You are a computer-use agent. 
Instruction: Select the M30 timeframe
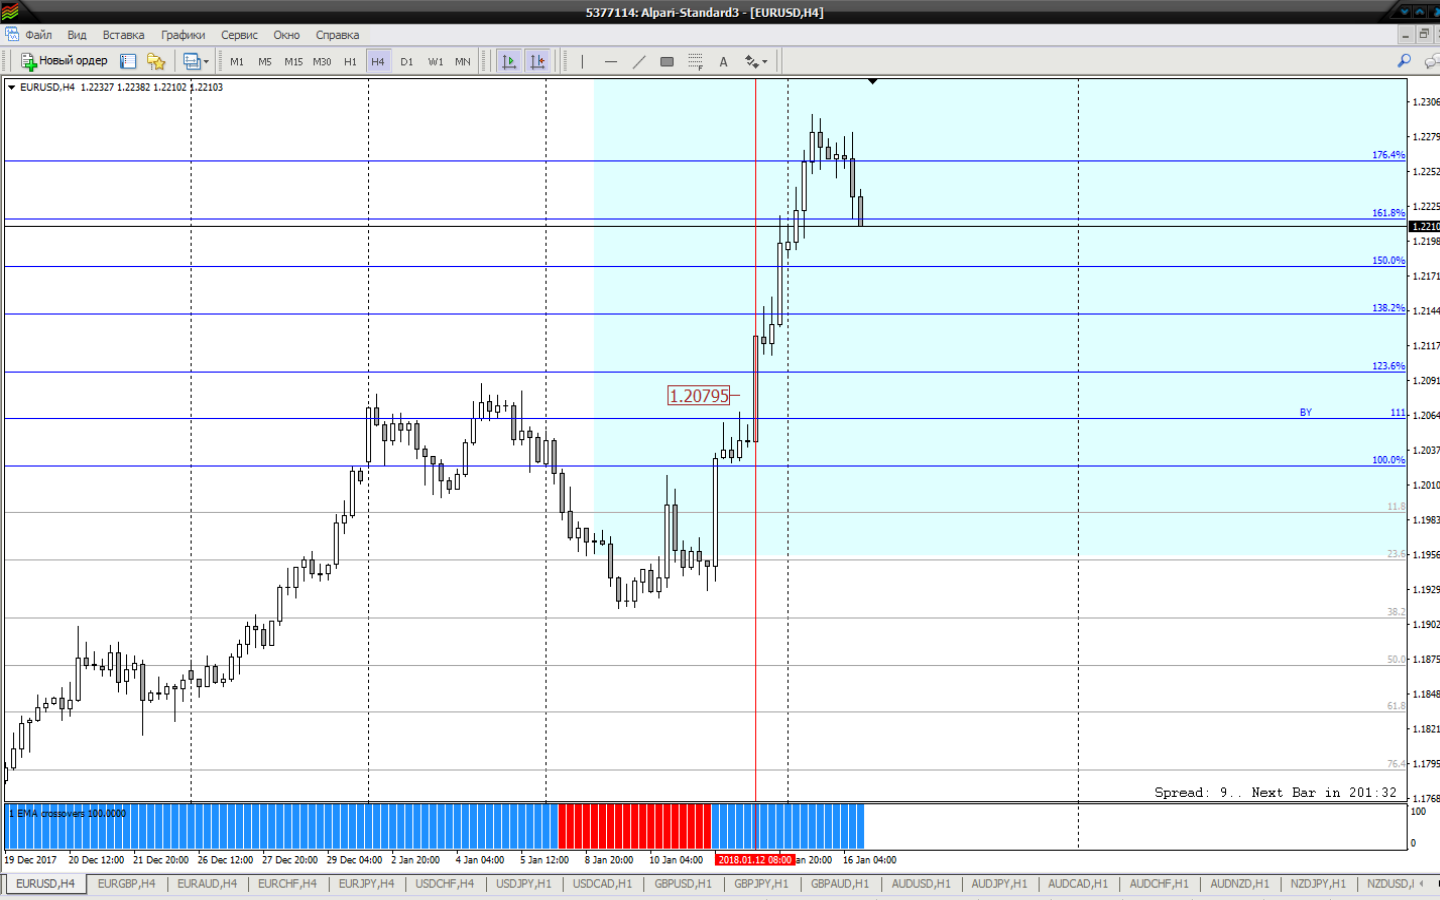(x=322, y=62)
